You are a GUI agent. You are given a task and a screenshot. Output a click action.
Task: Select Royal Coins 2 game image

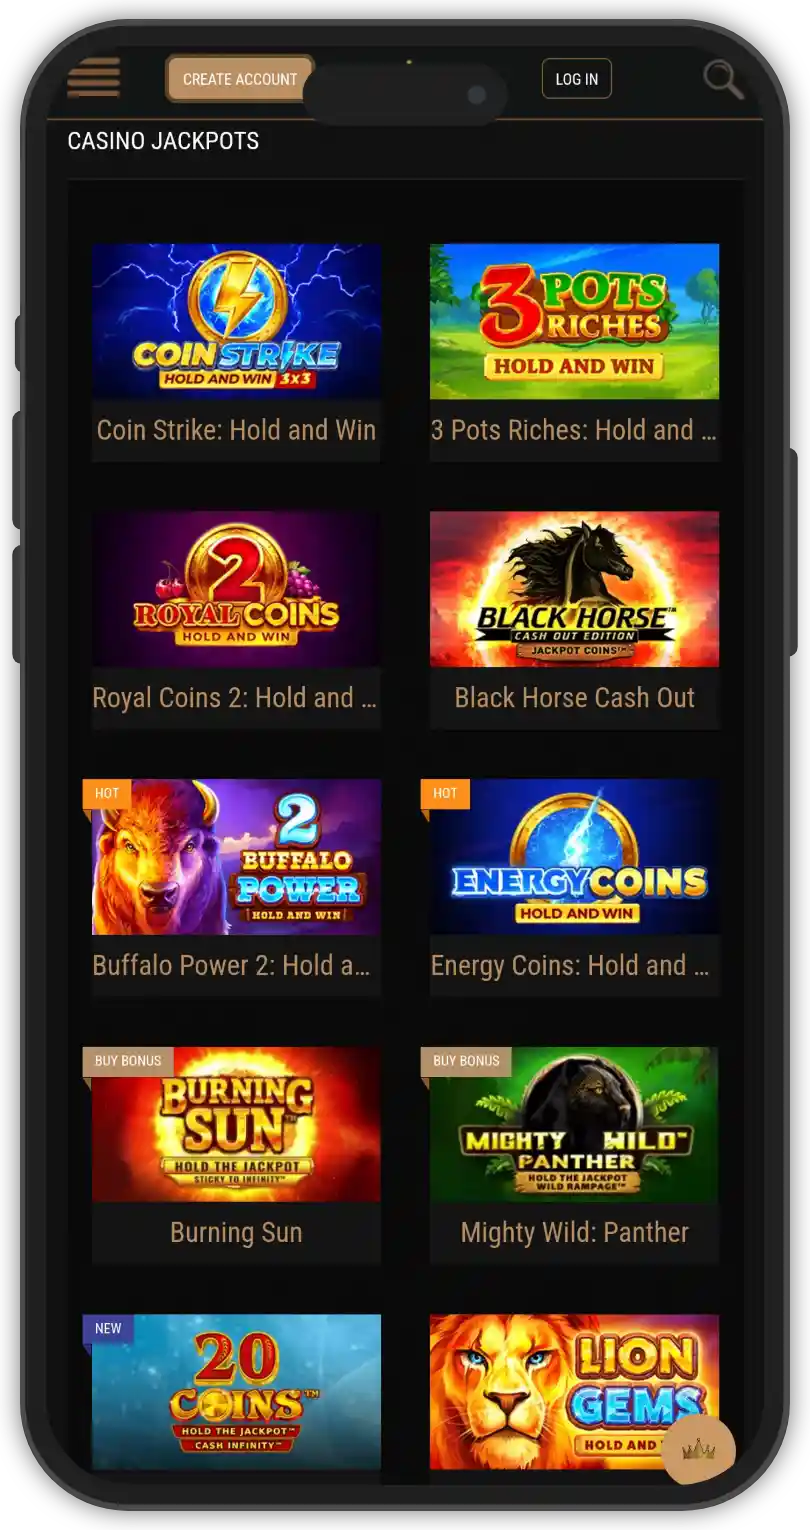pos(236,589)
